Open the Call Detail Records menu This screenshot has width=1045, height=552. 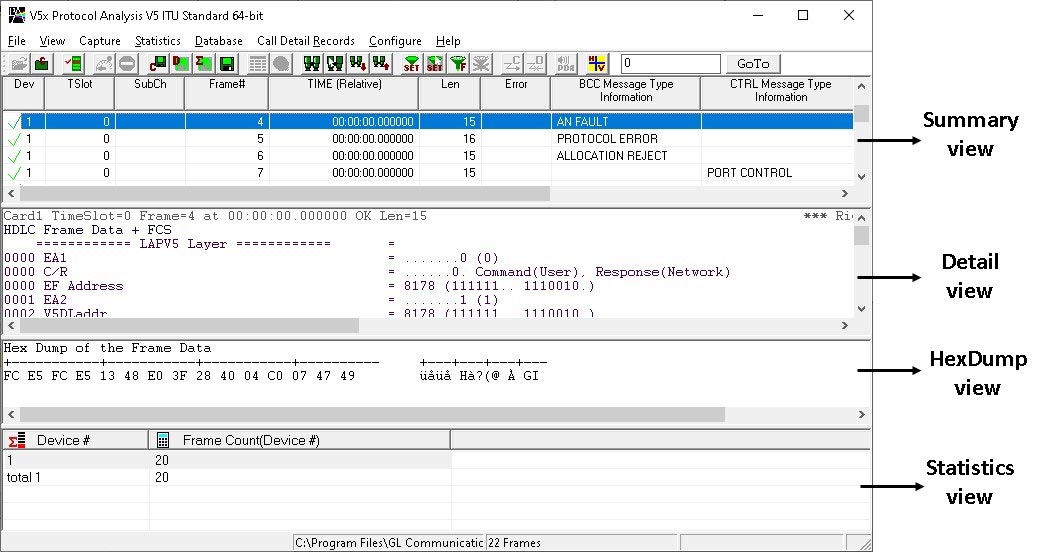[306, 41]
